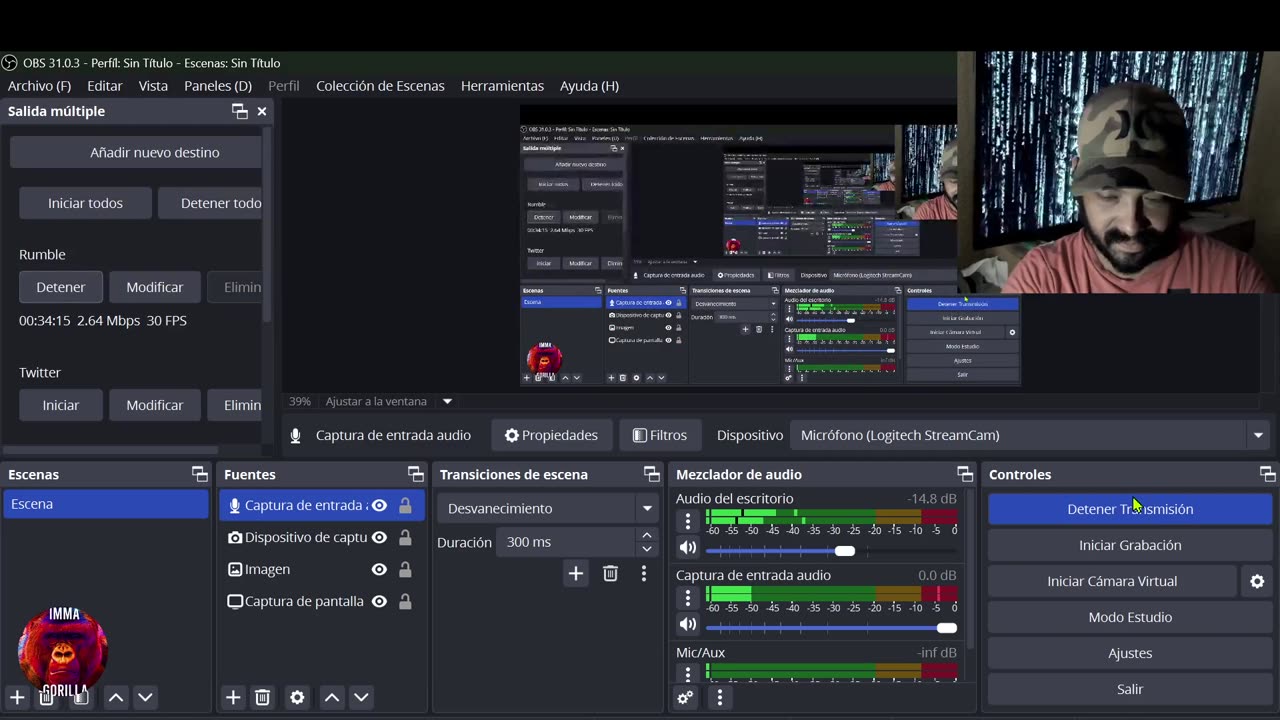
Task: Float the Mezclador de audio dock
Action: coord(965,474)
